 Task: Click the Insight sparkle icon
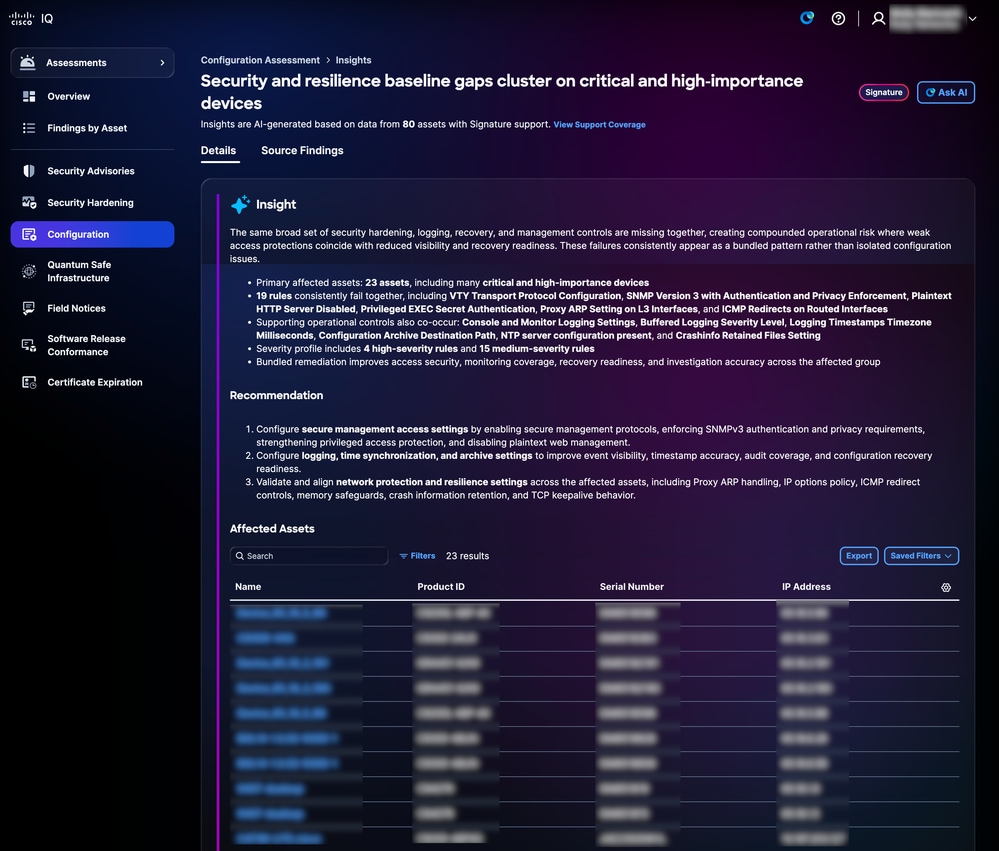(x=240, y=204)
